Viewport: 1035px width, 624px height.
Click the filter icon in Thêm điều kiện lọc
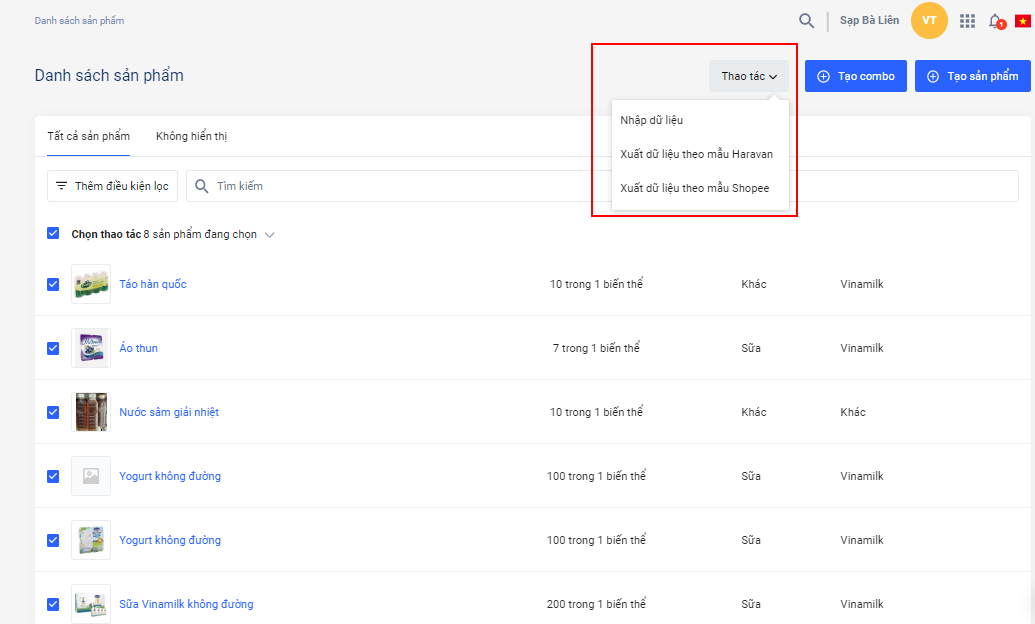(62, 186)
